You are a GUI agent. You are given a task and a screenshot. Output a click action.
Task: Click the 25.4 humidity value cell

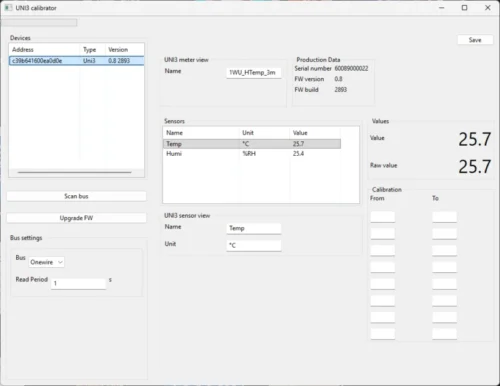click(298, 154)
